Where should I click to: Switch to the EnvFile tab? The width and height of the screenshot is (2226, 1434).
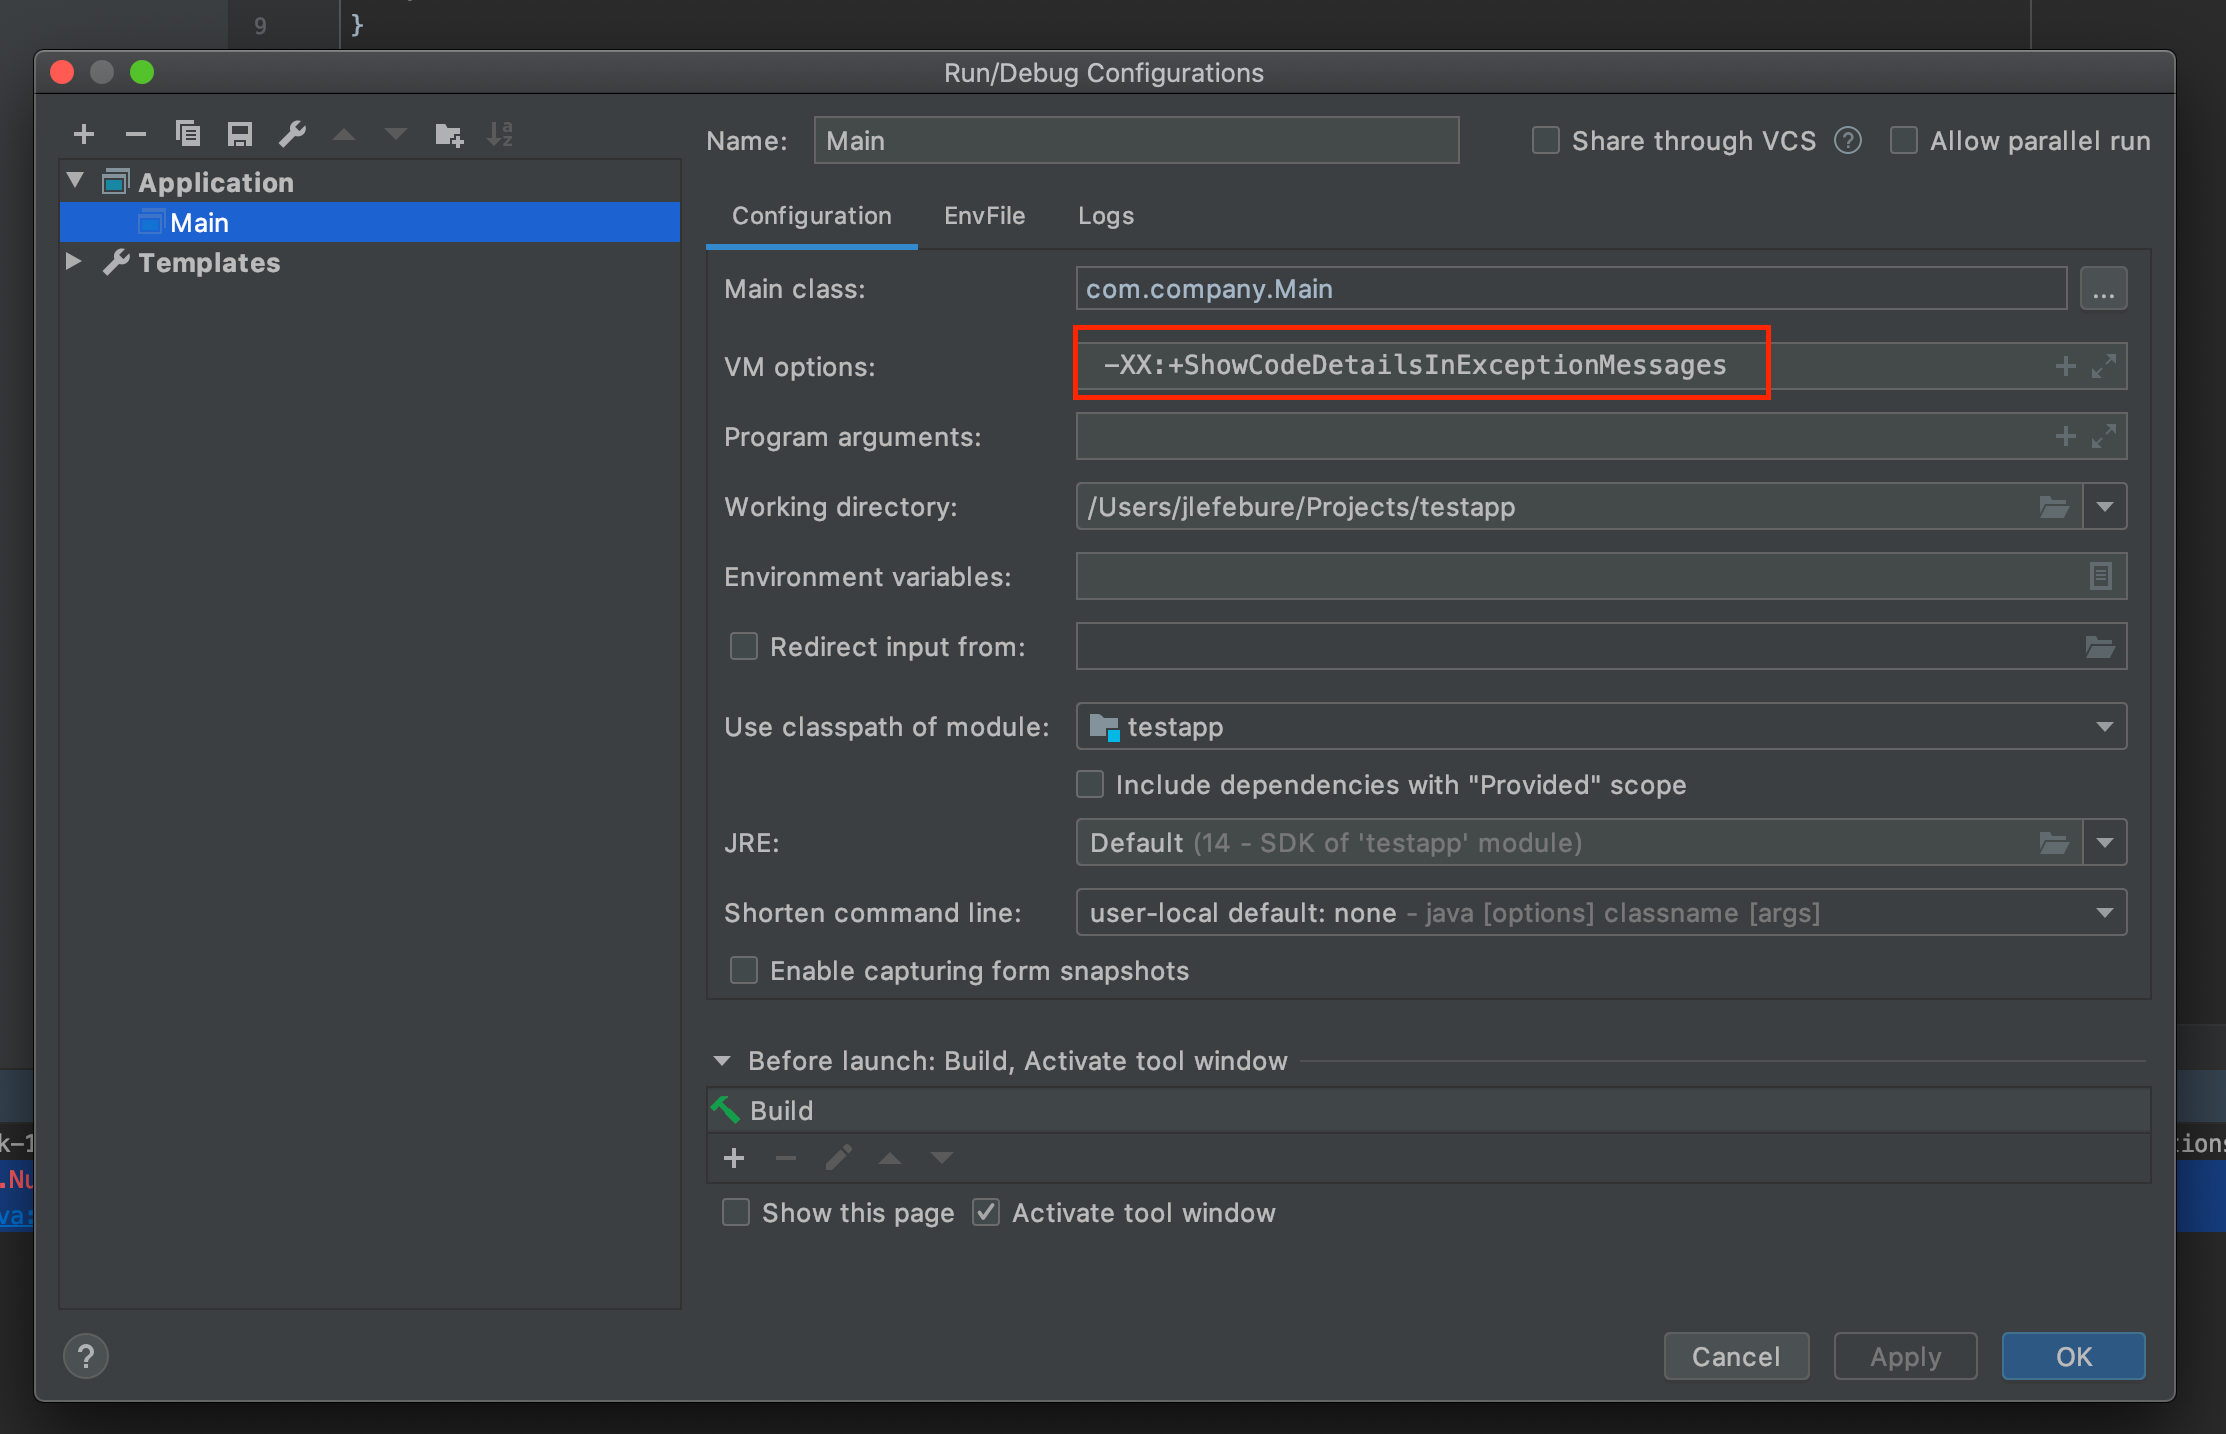(x=984, y=216)
